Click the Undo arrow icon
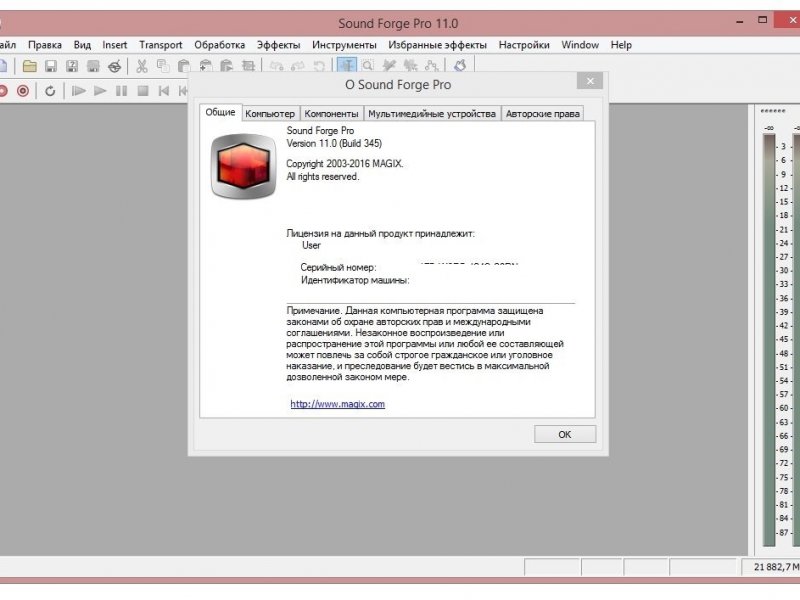The height and width of the screenshot is (600, 800). 277,66
